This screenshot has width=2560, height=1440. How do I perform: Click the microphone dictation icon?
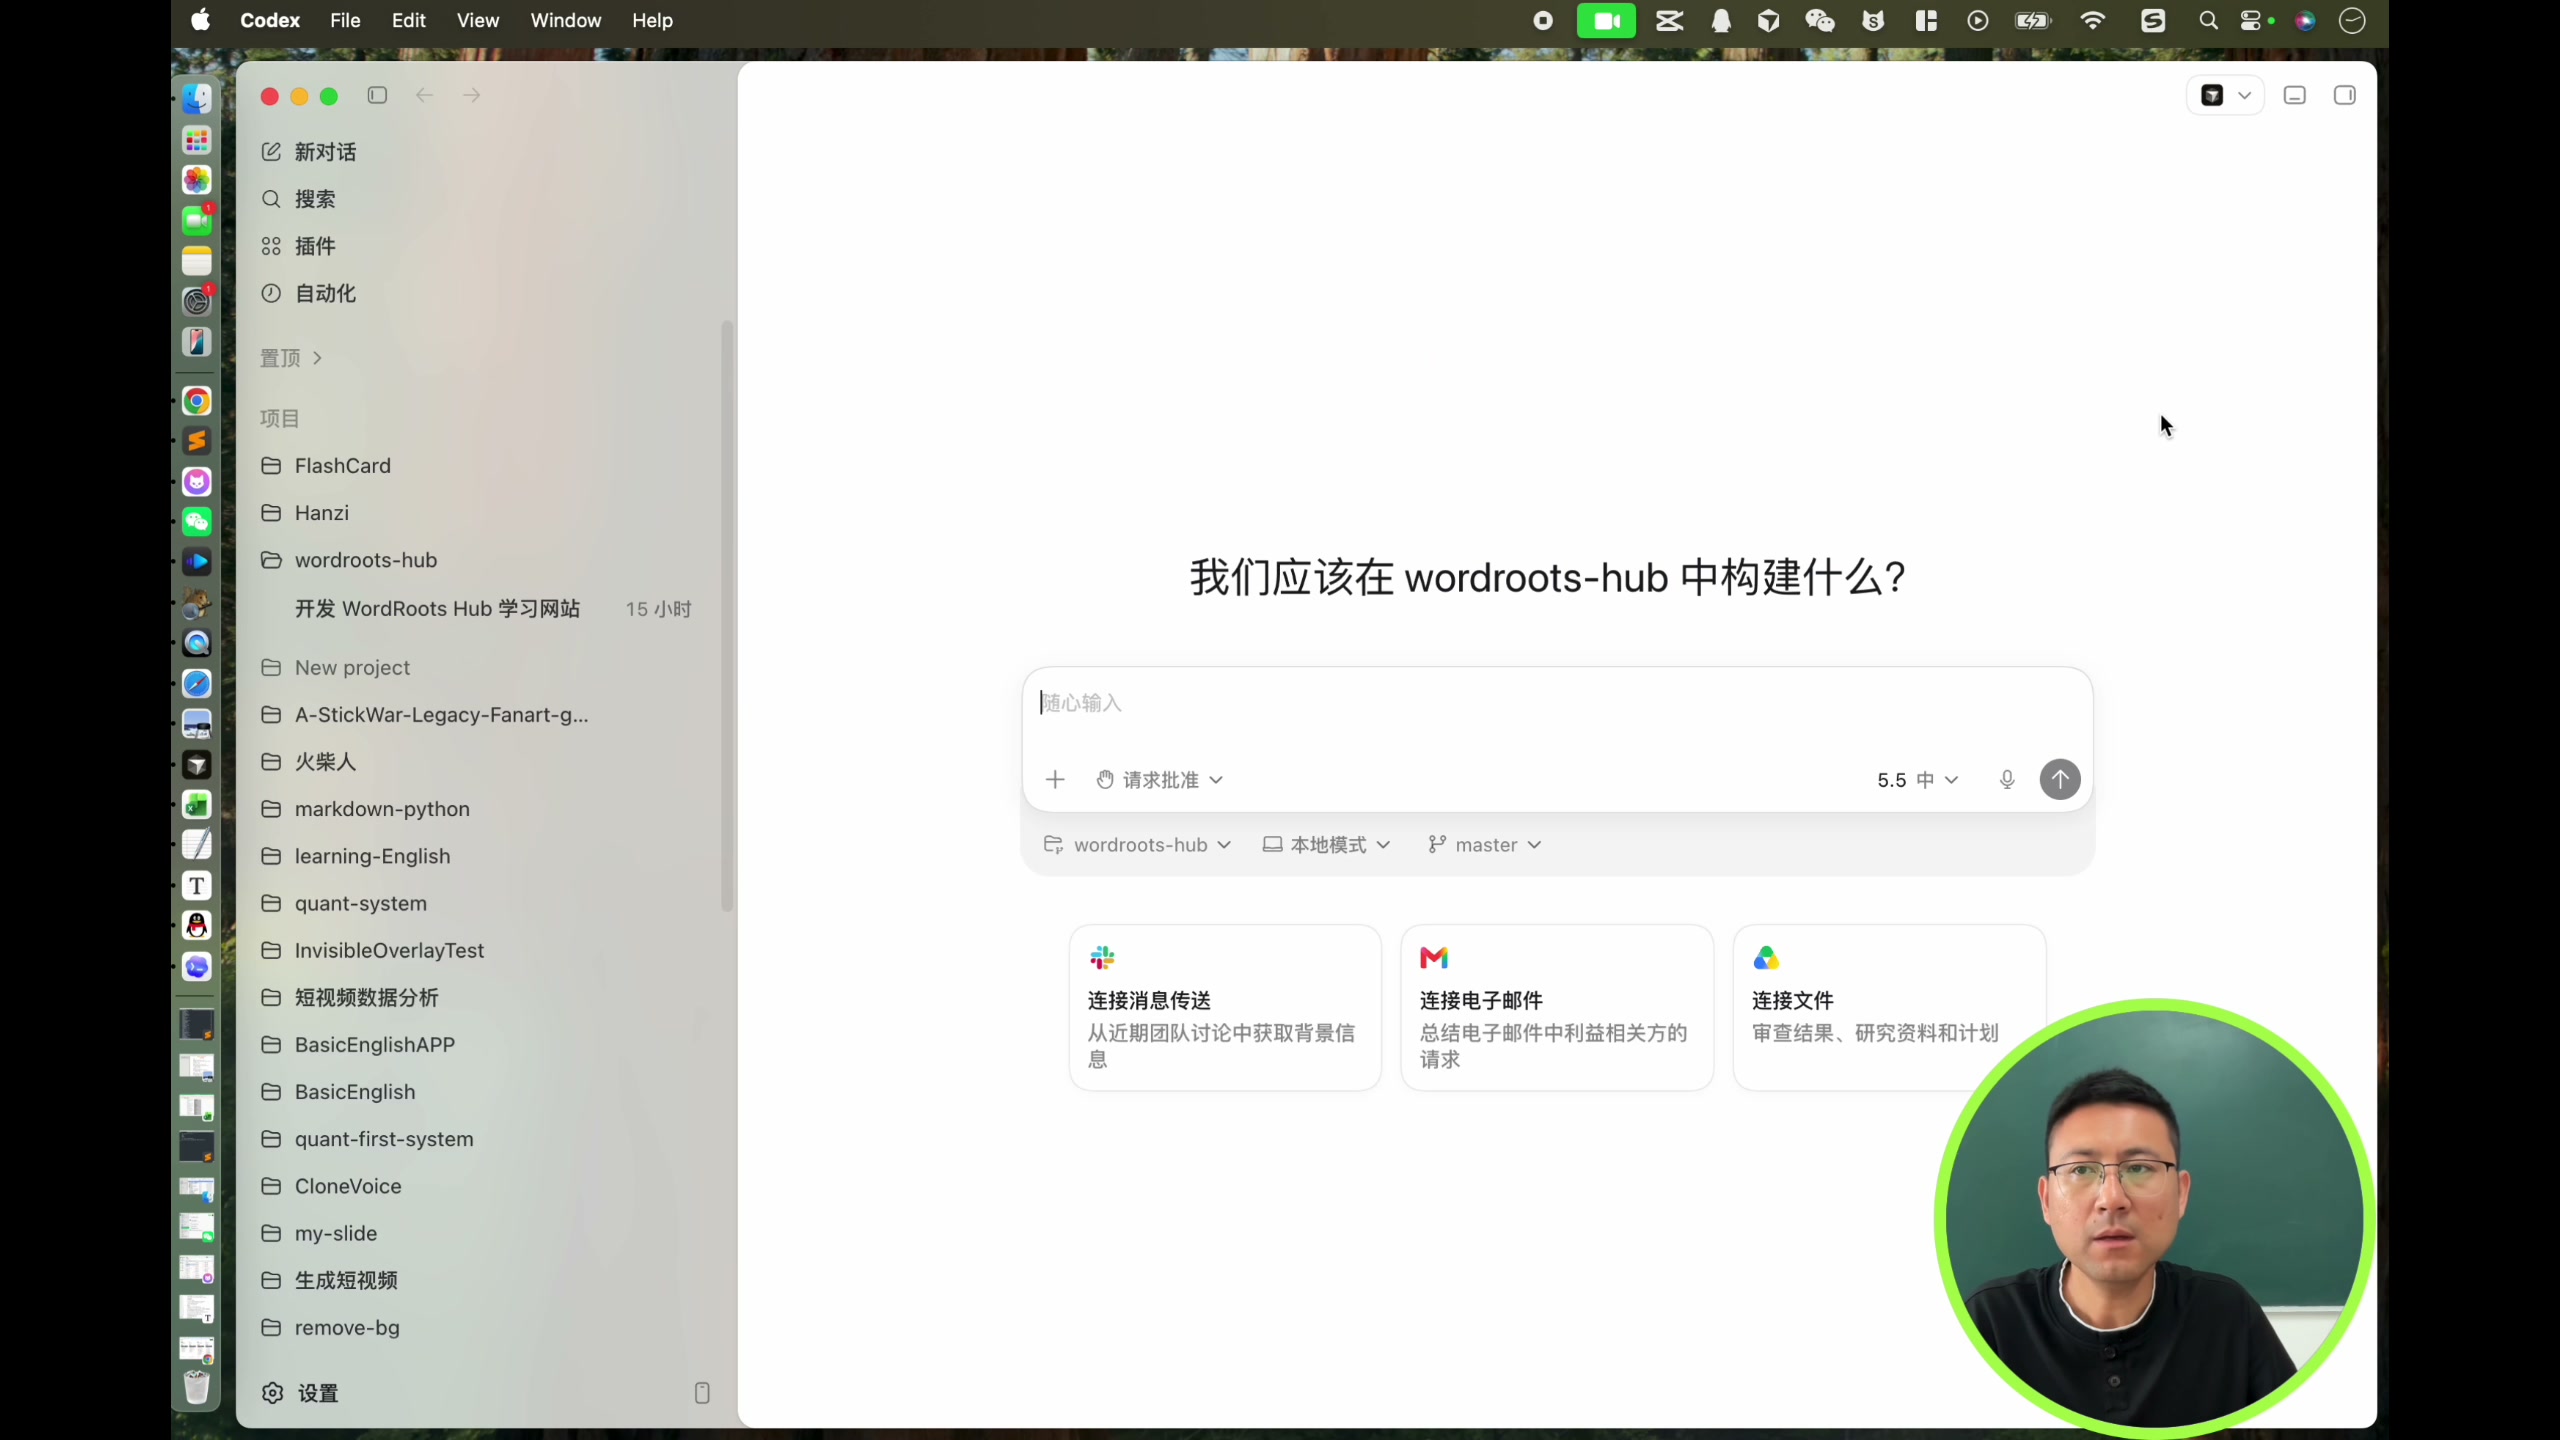pyautogui.click(x=2007, y=780)
